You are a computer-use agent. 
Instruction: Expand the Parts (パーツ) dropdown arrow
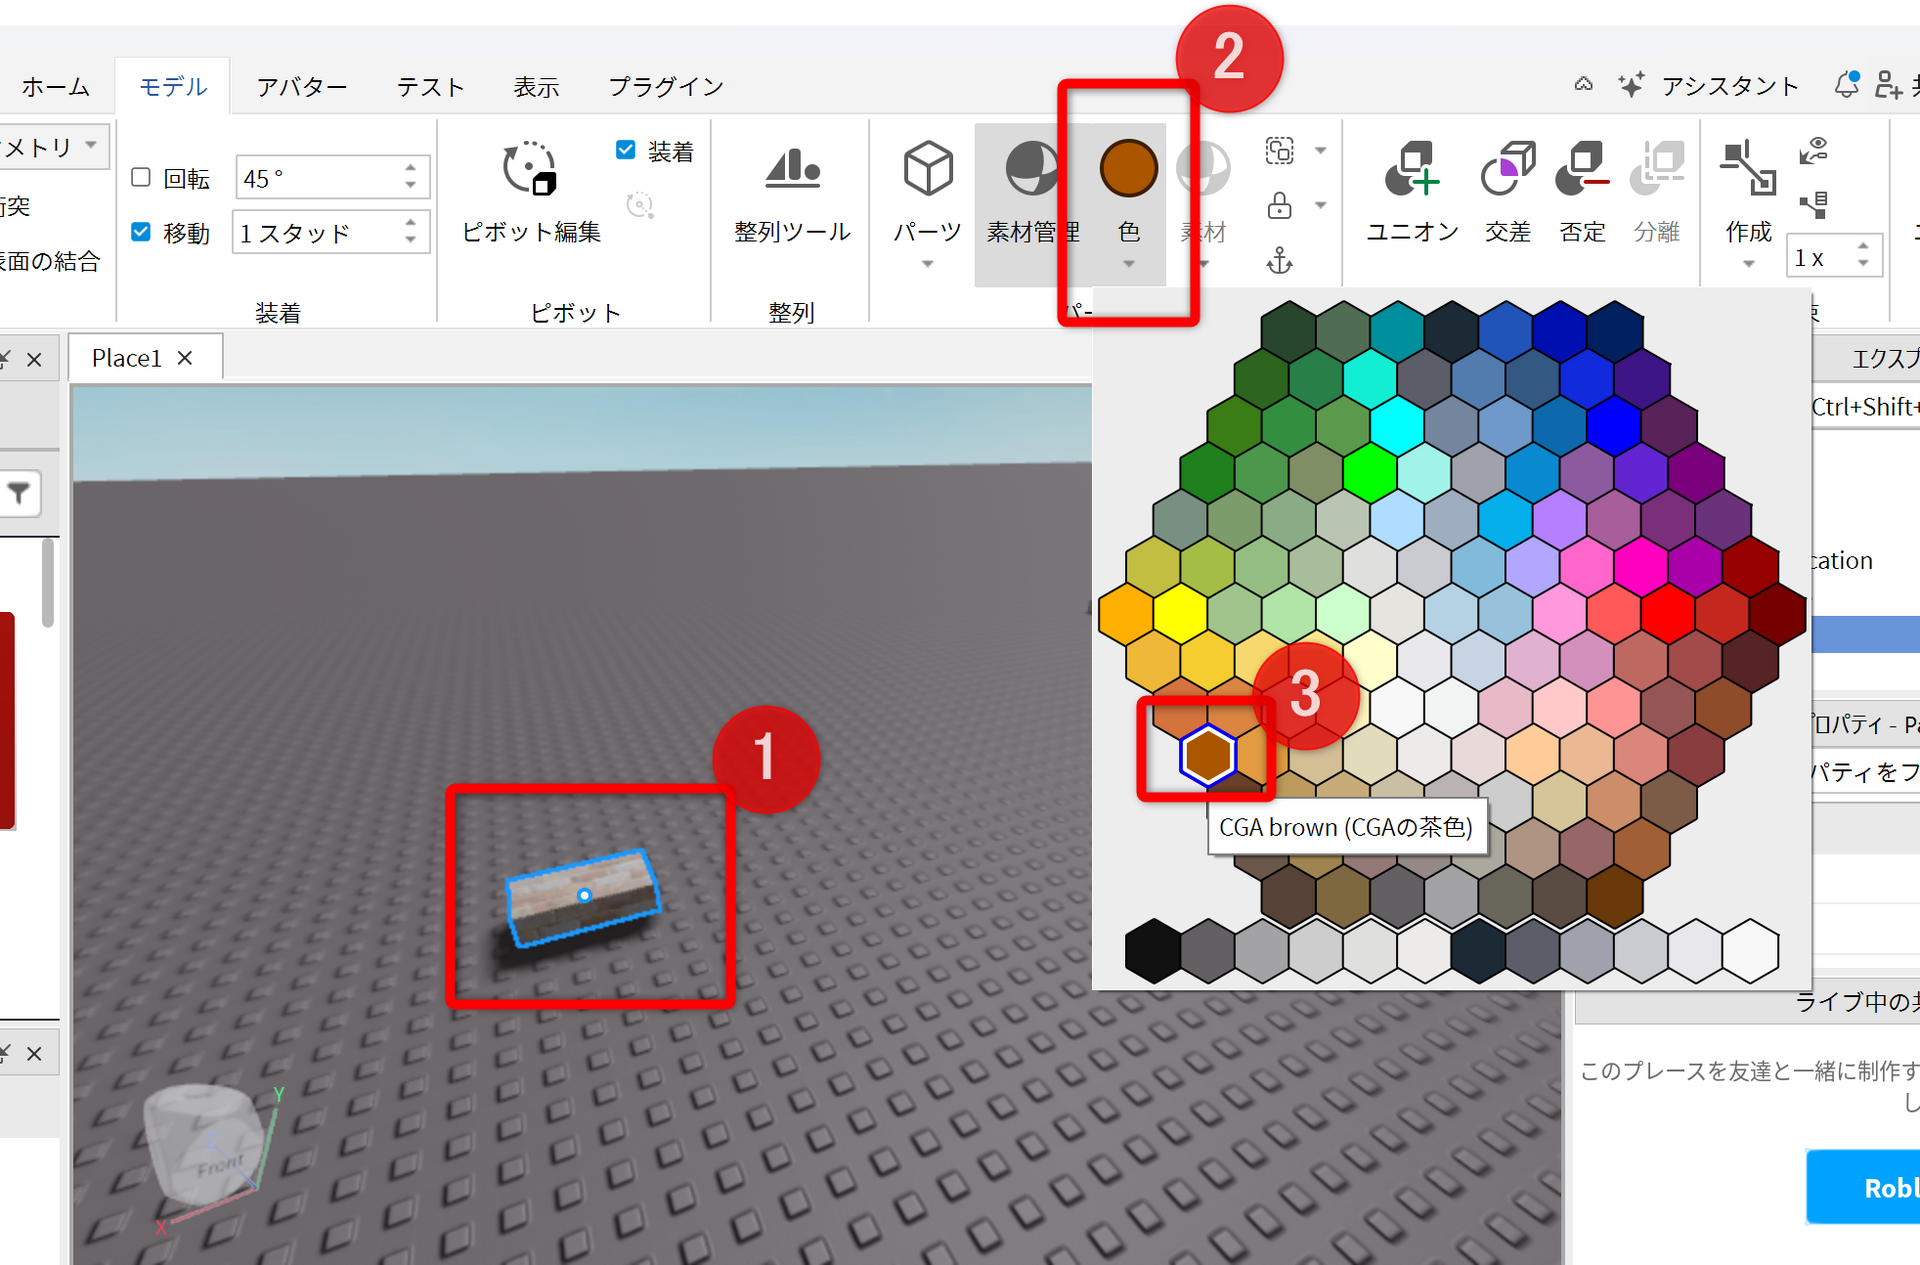point(927,264)
